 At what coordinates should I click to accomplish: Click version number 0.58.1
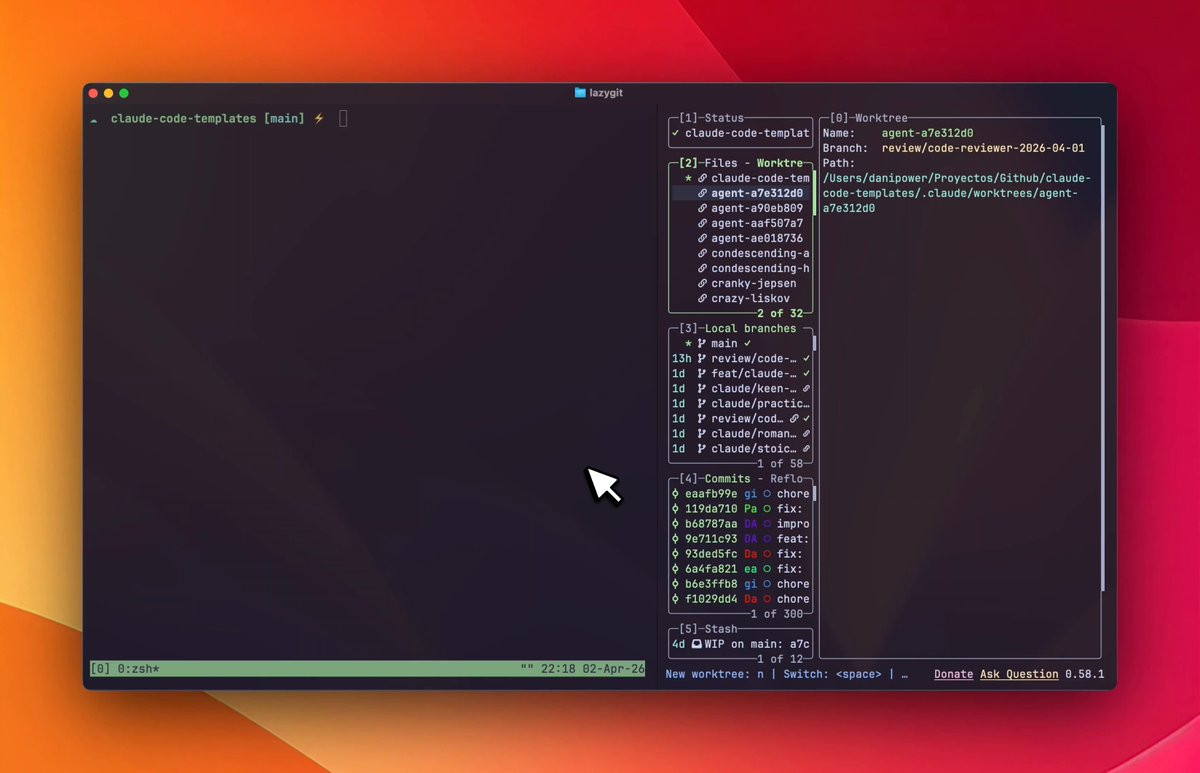point(1084,674)
